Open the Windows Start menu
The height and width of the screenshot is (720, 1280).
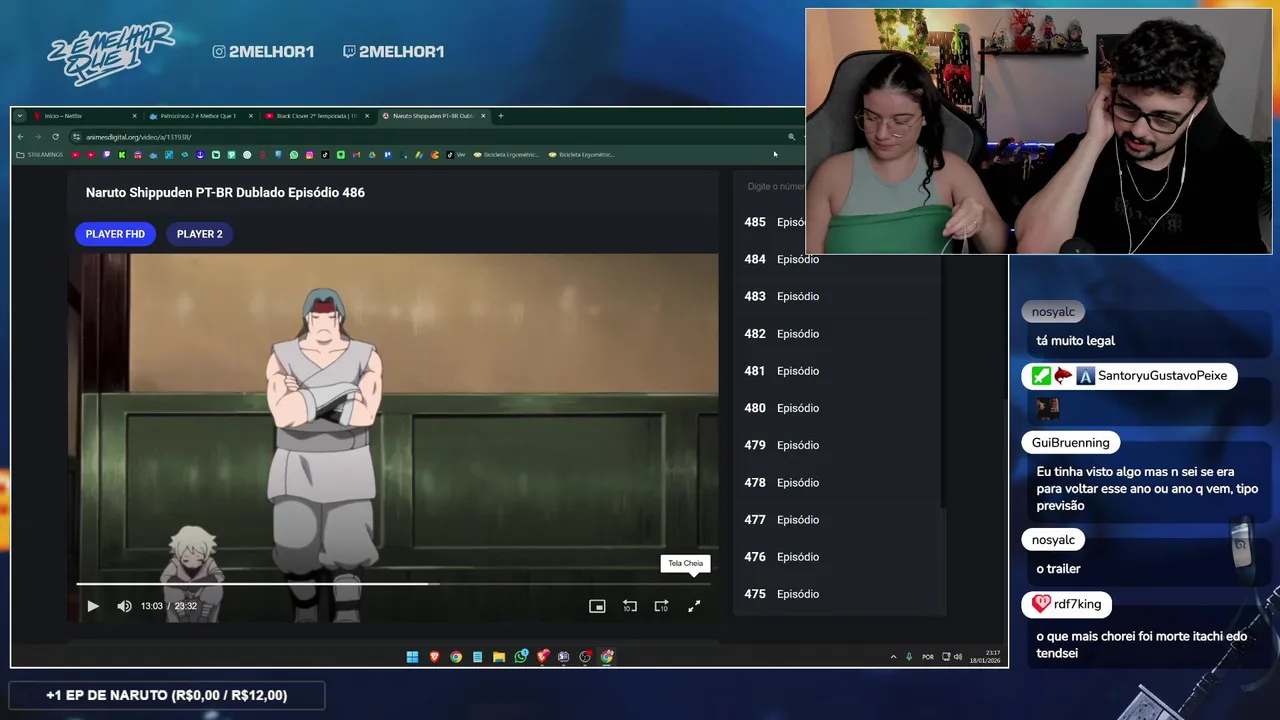(x=412, y=657)
